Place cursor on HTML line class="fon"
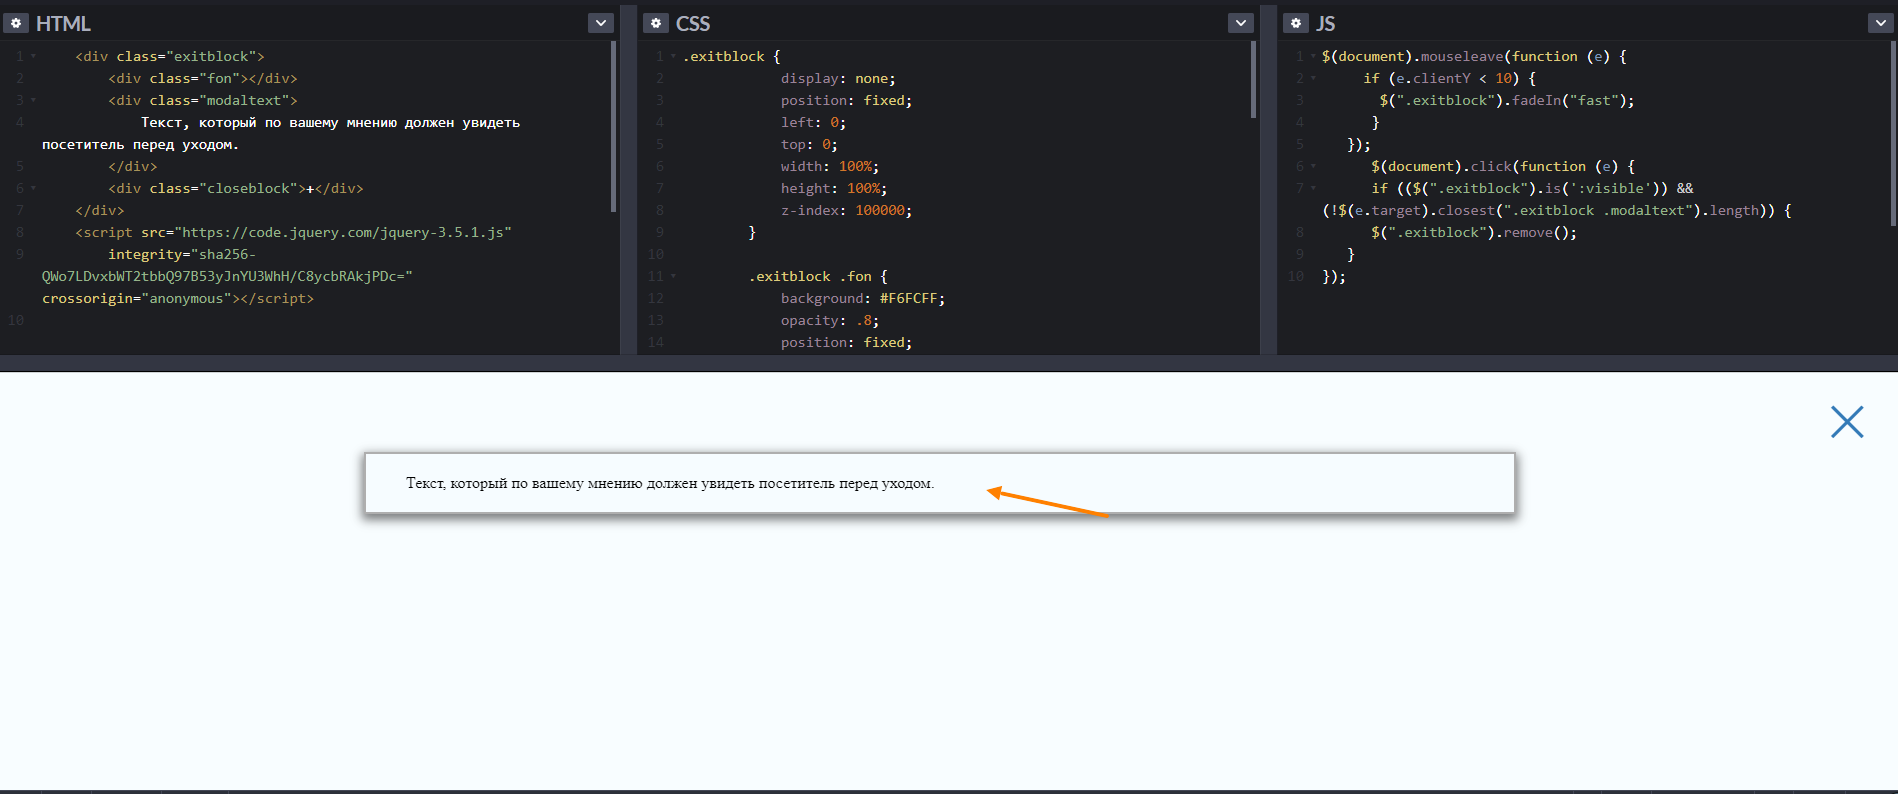 coord(203,79)
